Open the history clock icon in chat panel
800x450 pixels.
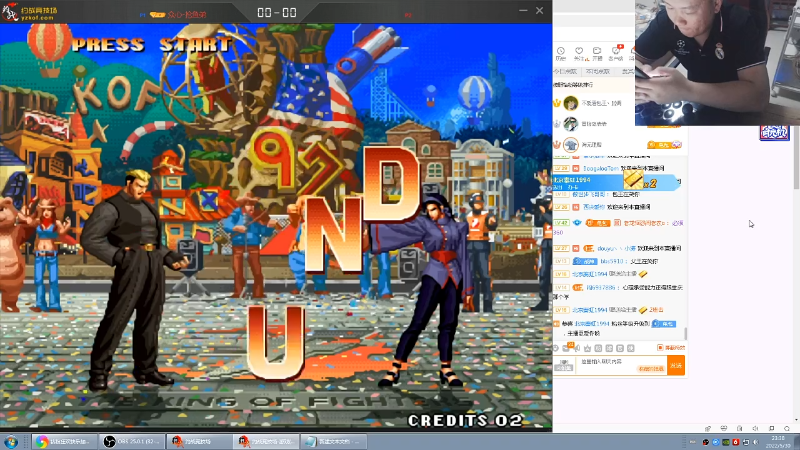(x=561, y=53)
